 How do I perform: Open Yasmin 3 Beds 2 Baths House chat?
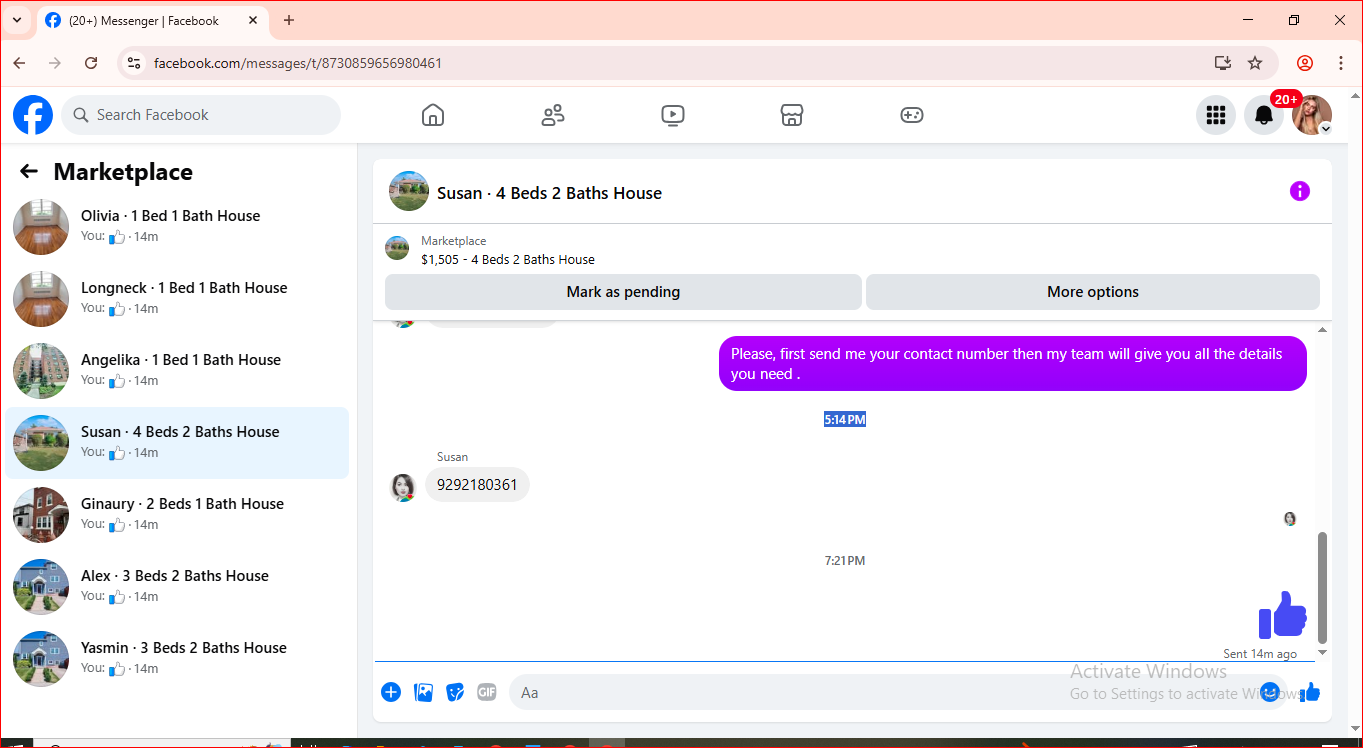(177, 658)
